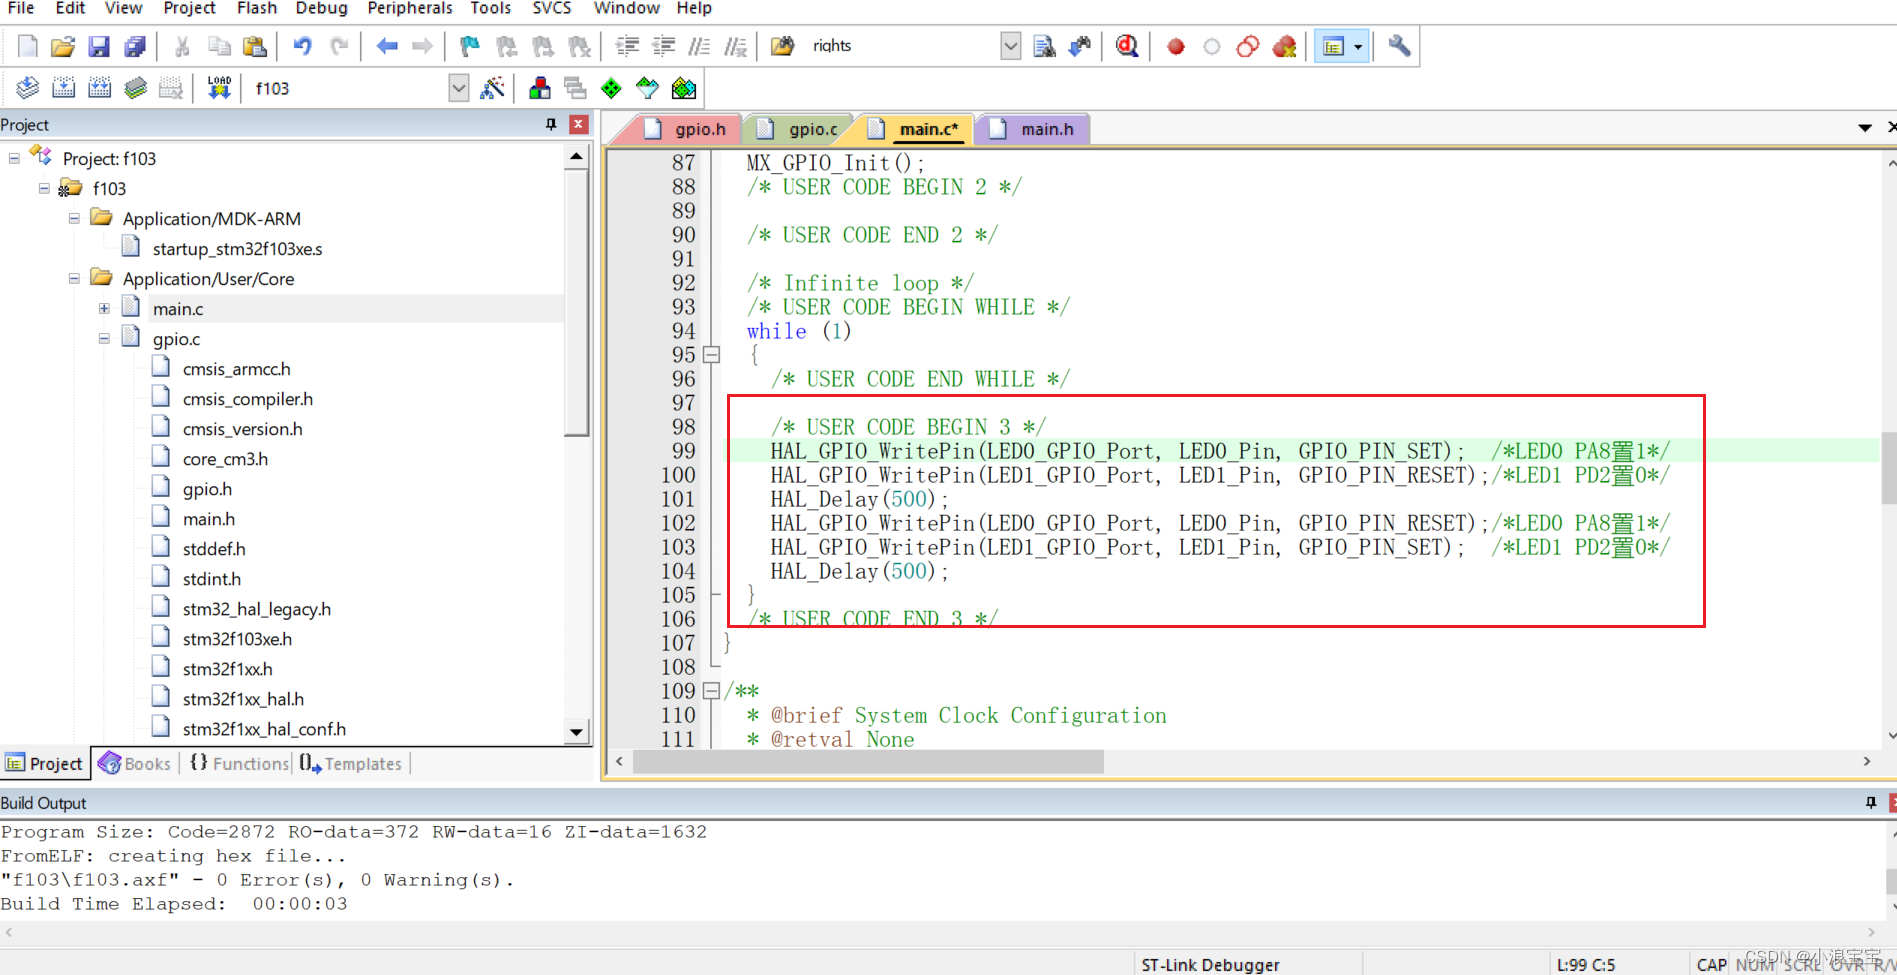
Task: Open Manage Run-Time Environment
Action: pyautogui.click(x=611, y=88)
